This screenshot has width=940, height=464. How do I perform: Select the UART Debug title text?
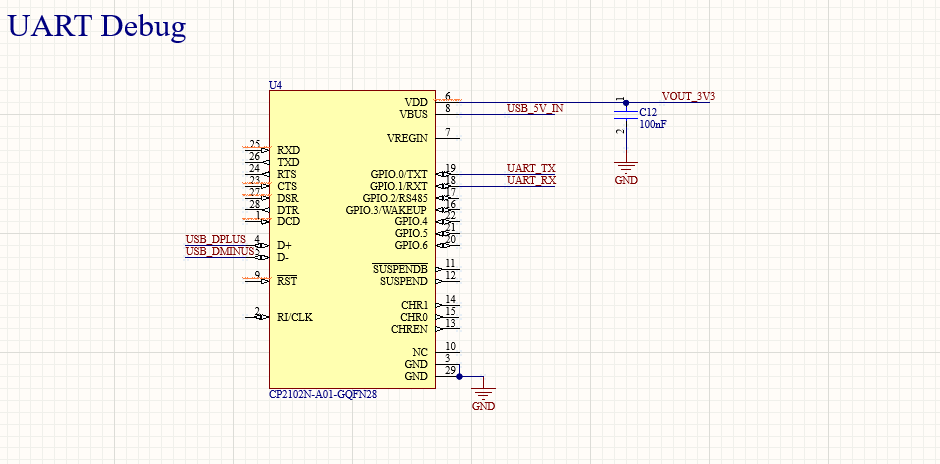click(97, 26)
